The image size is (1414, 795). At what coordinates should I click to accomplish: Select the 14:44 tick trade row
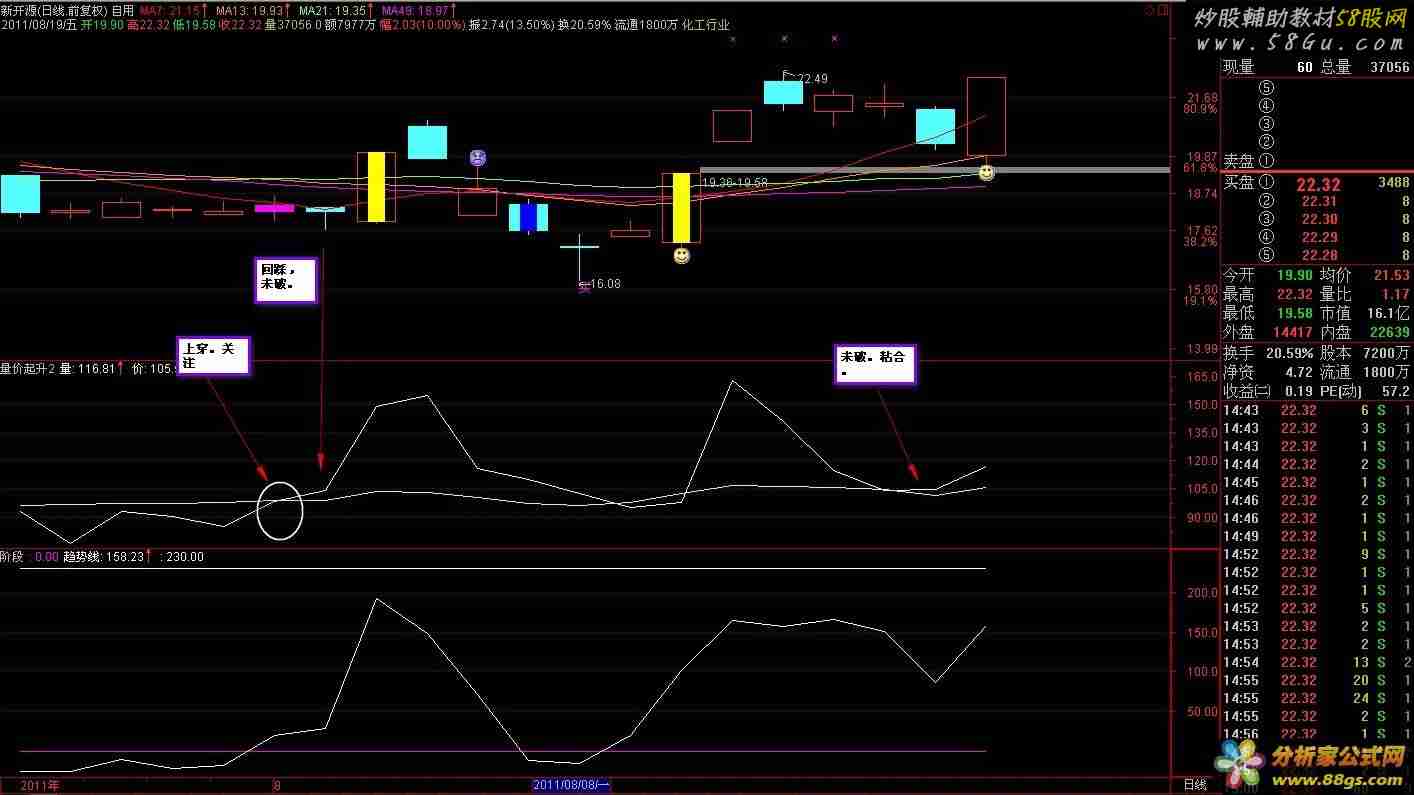tap(1316, 464)
